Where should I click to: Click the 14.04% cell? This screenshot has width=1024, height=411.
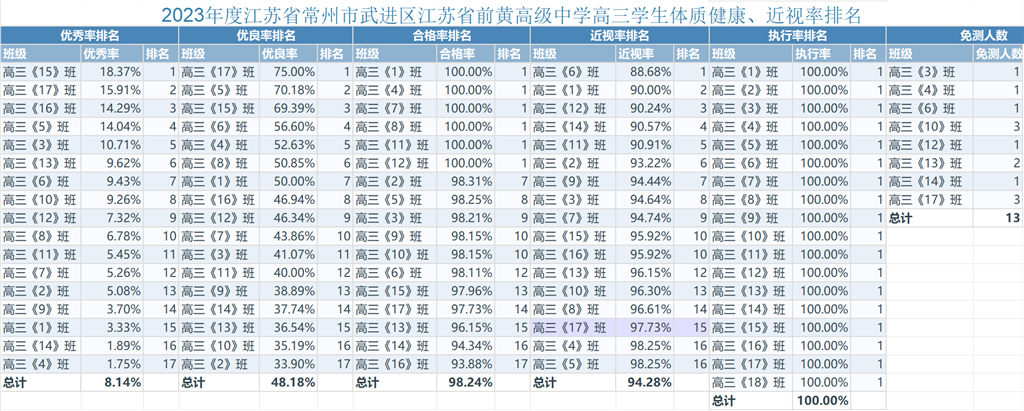tap(112, 127)
